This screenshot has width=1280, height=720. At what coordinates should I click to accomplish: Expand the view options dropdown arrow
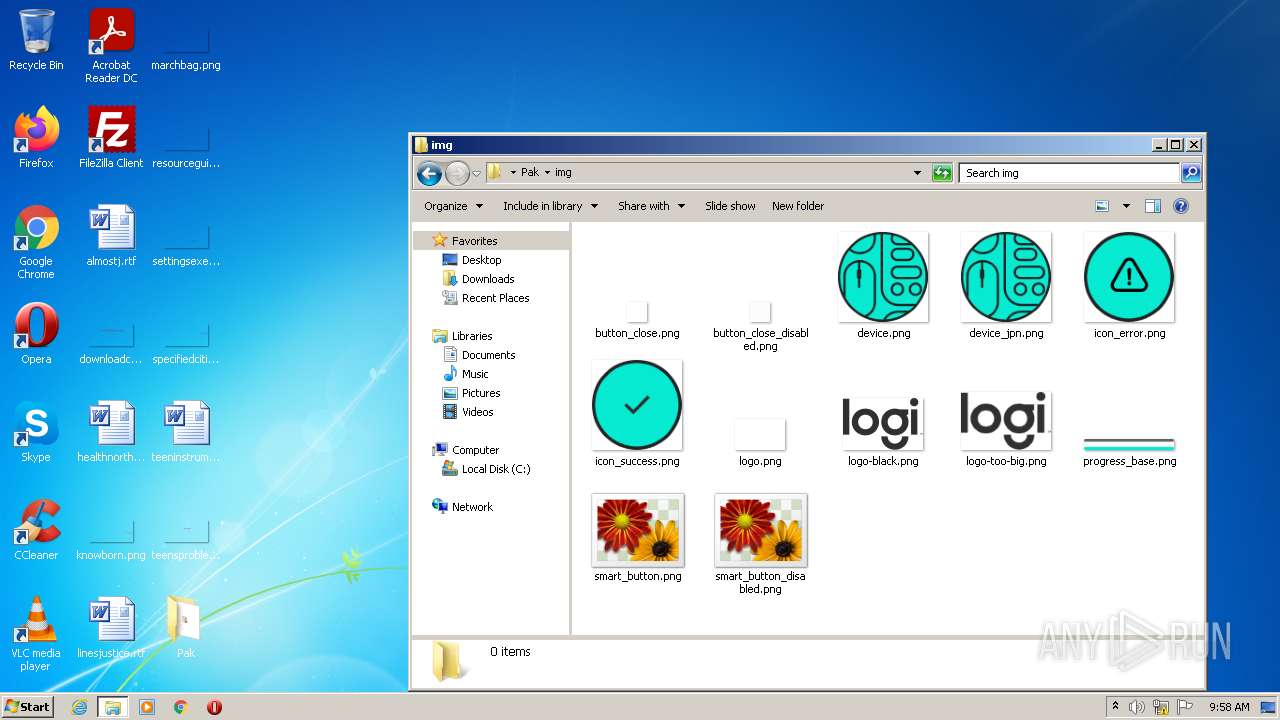[x=1126, y=206]
